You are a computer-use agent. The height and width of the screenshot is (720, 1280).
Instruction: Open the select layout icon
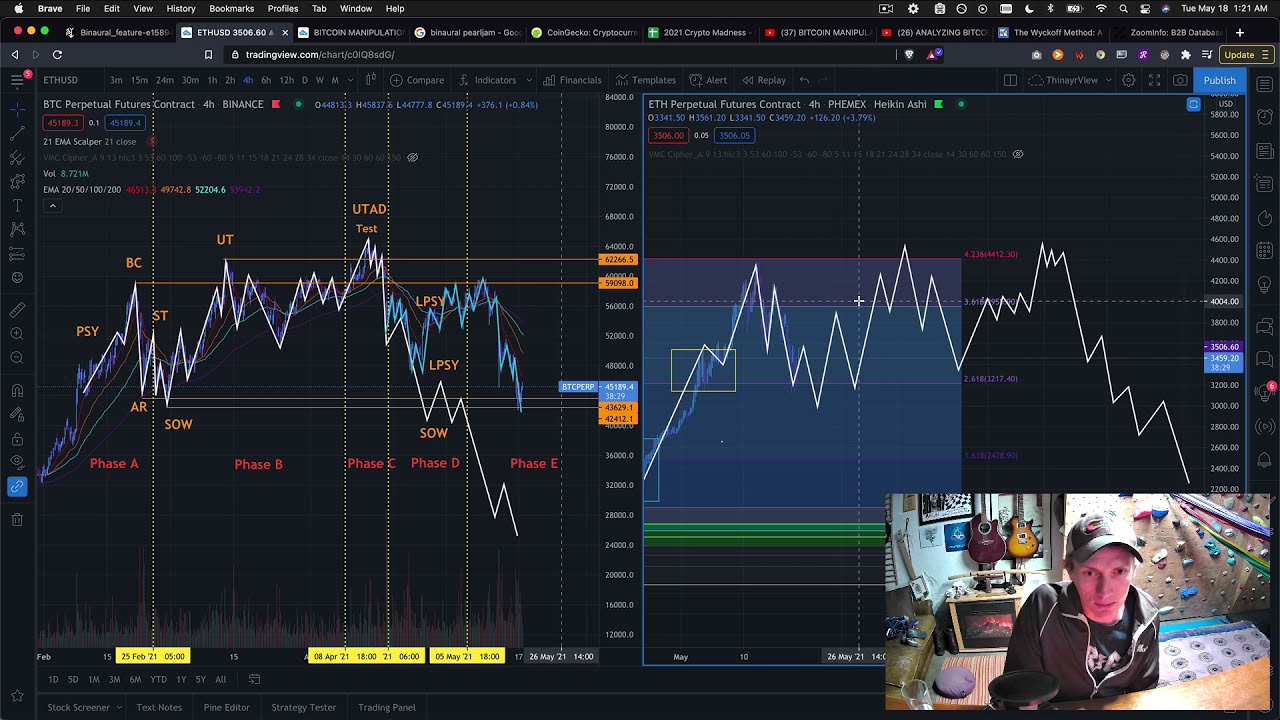pos(1010,80)
